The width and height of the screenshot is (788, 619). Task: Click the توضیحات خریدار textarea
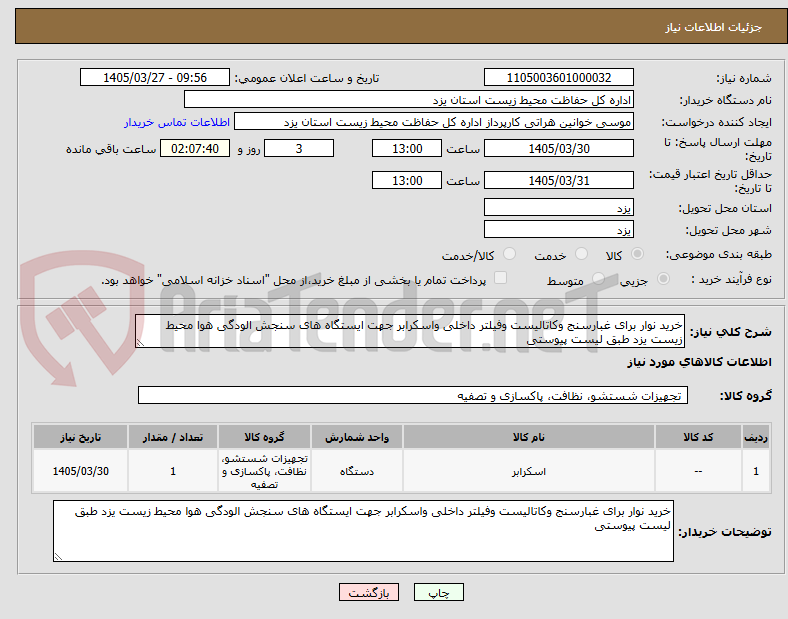(x=363, y=531)
